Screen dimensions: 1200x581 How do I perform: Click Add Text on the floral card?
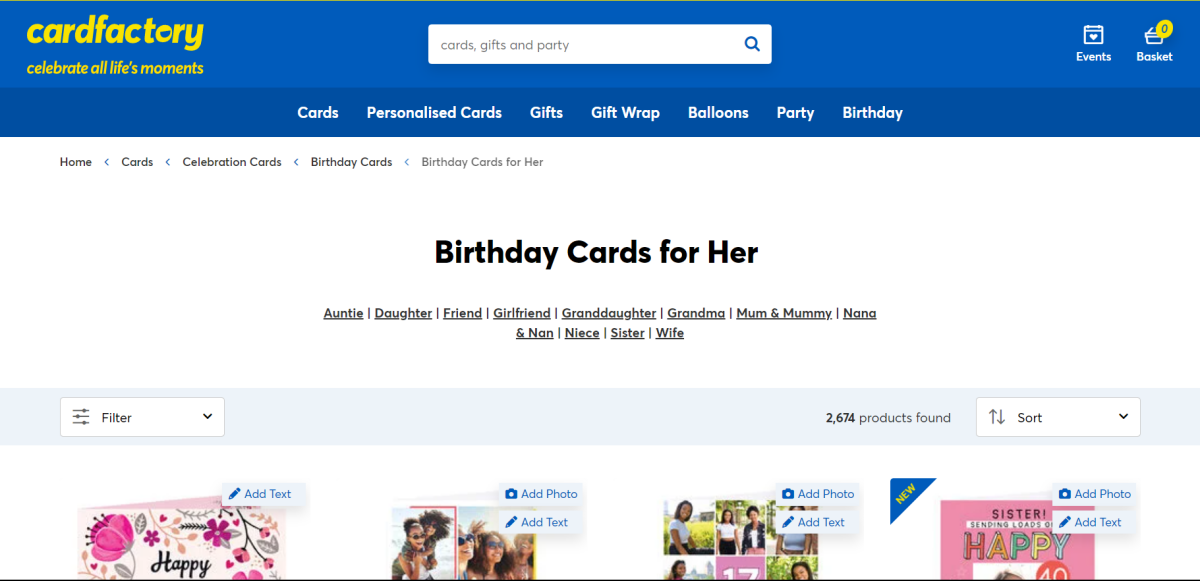260,494
